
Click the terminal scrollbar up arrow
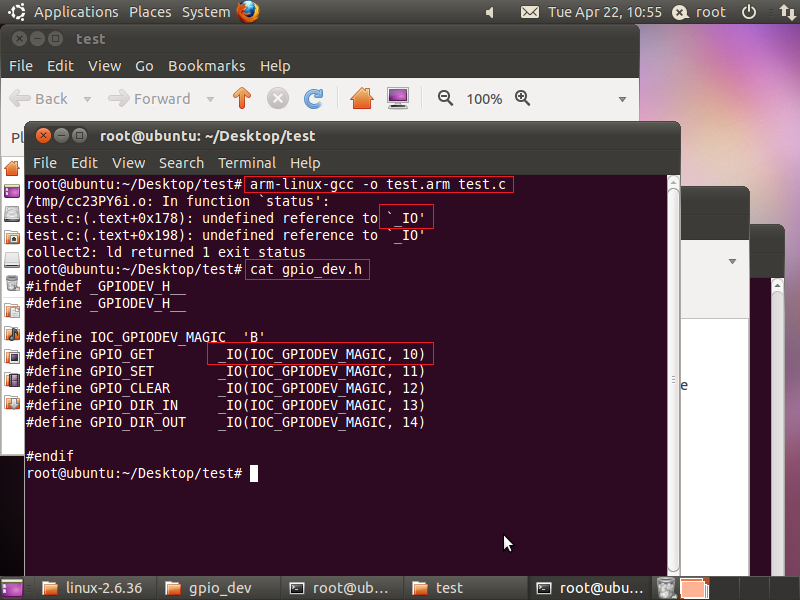click(x=673, y=182)
